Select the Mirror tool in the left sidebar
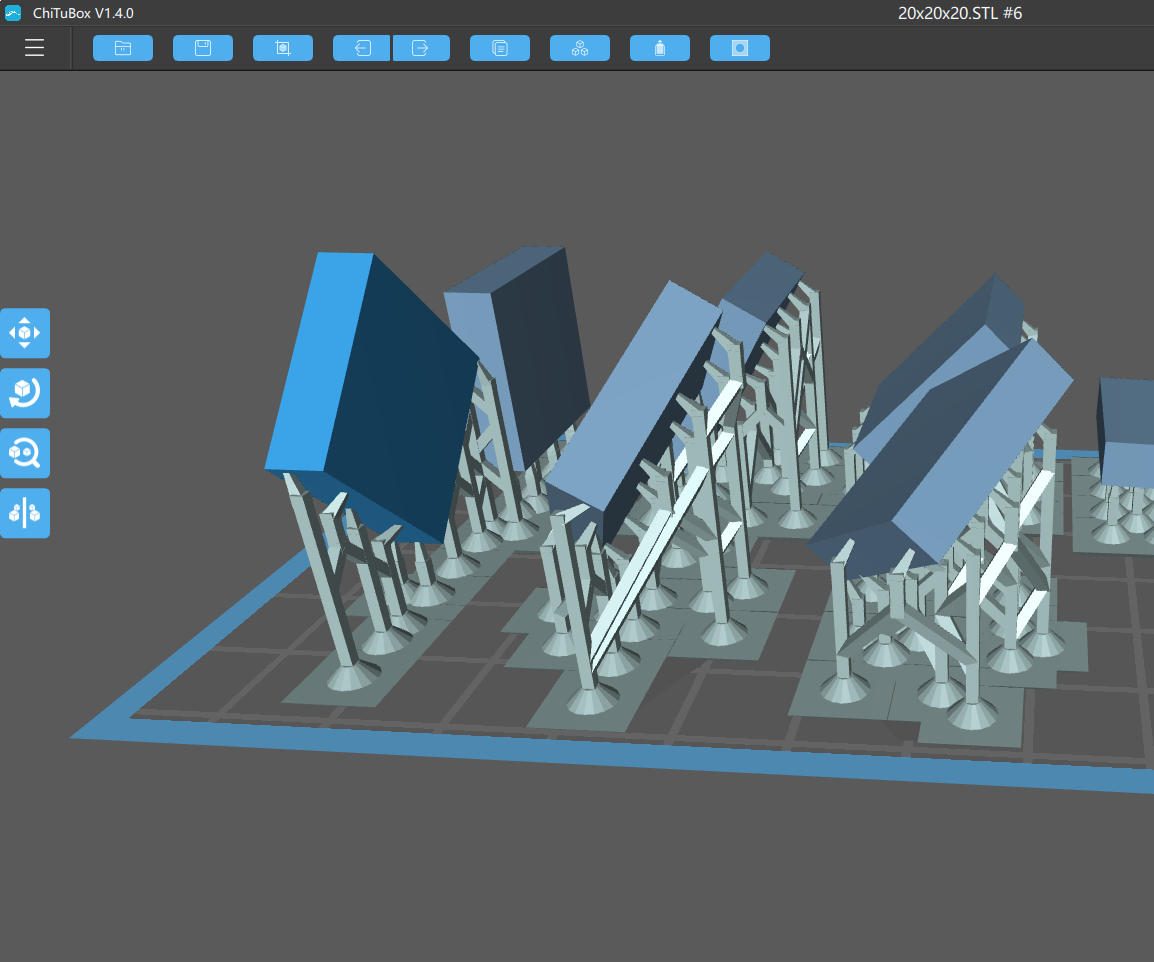 [25, 513]
